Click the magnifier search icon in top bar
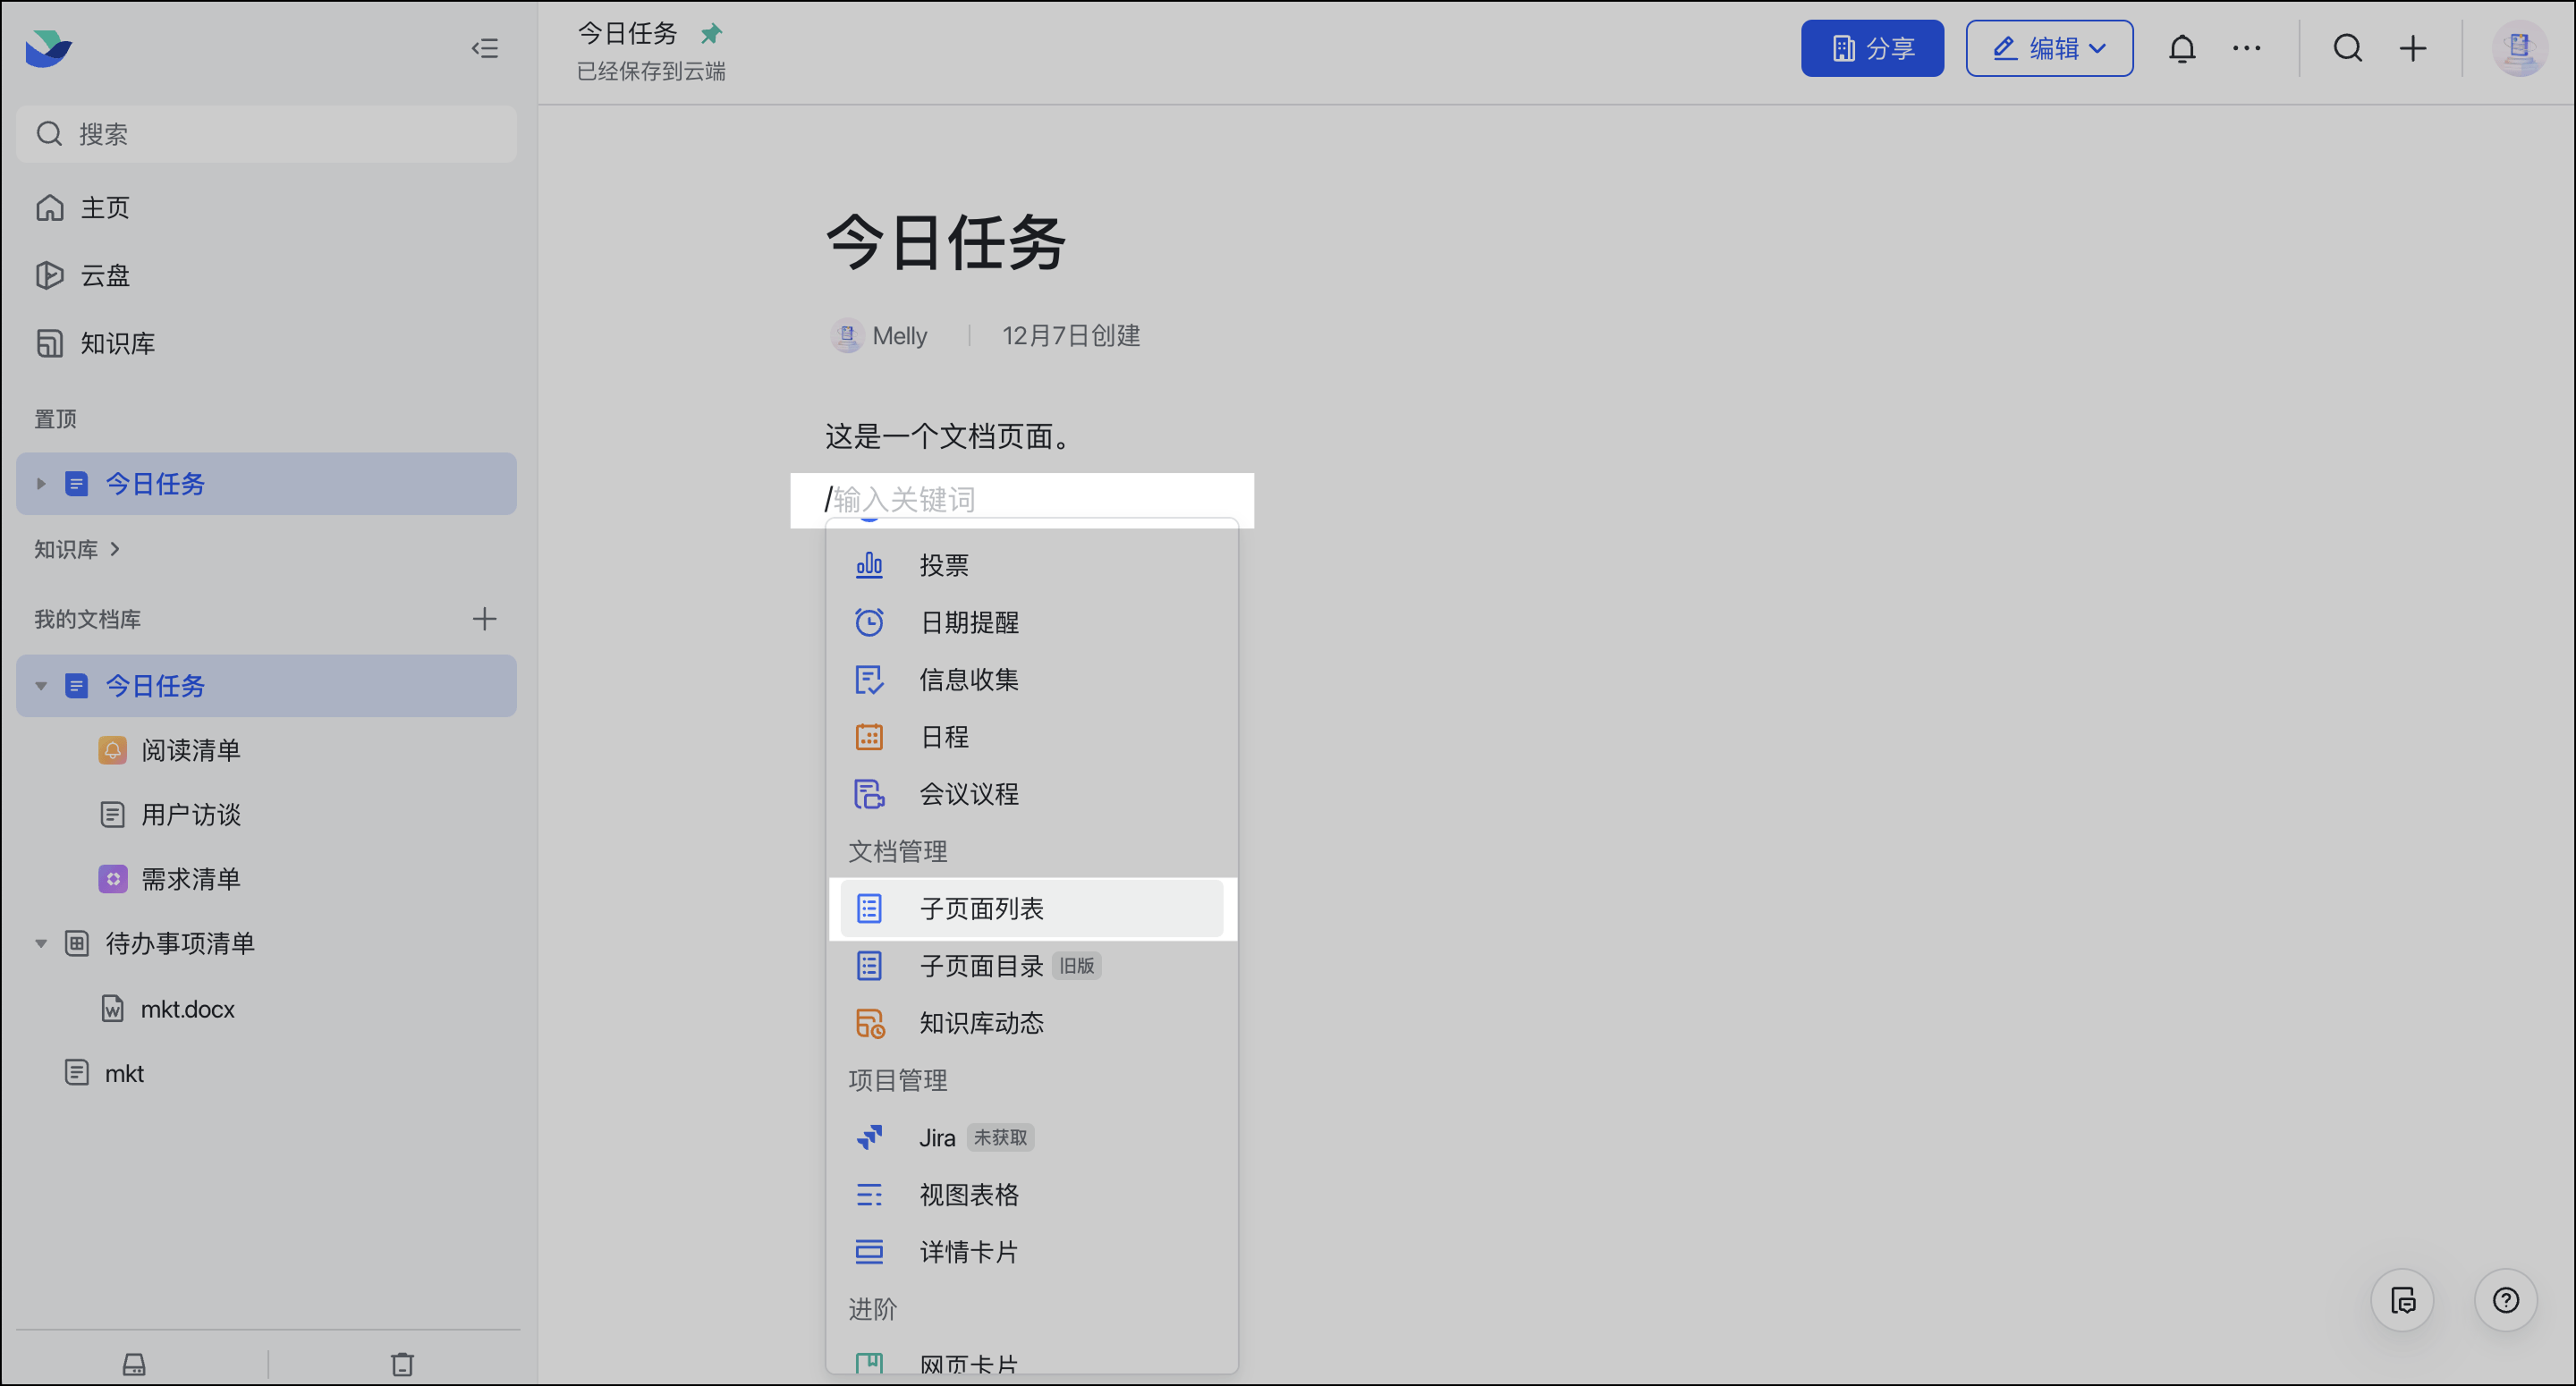This screenshot has height=1386, width=2576. pyautogui.click(x=2348, y=47)
